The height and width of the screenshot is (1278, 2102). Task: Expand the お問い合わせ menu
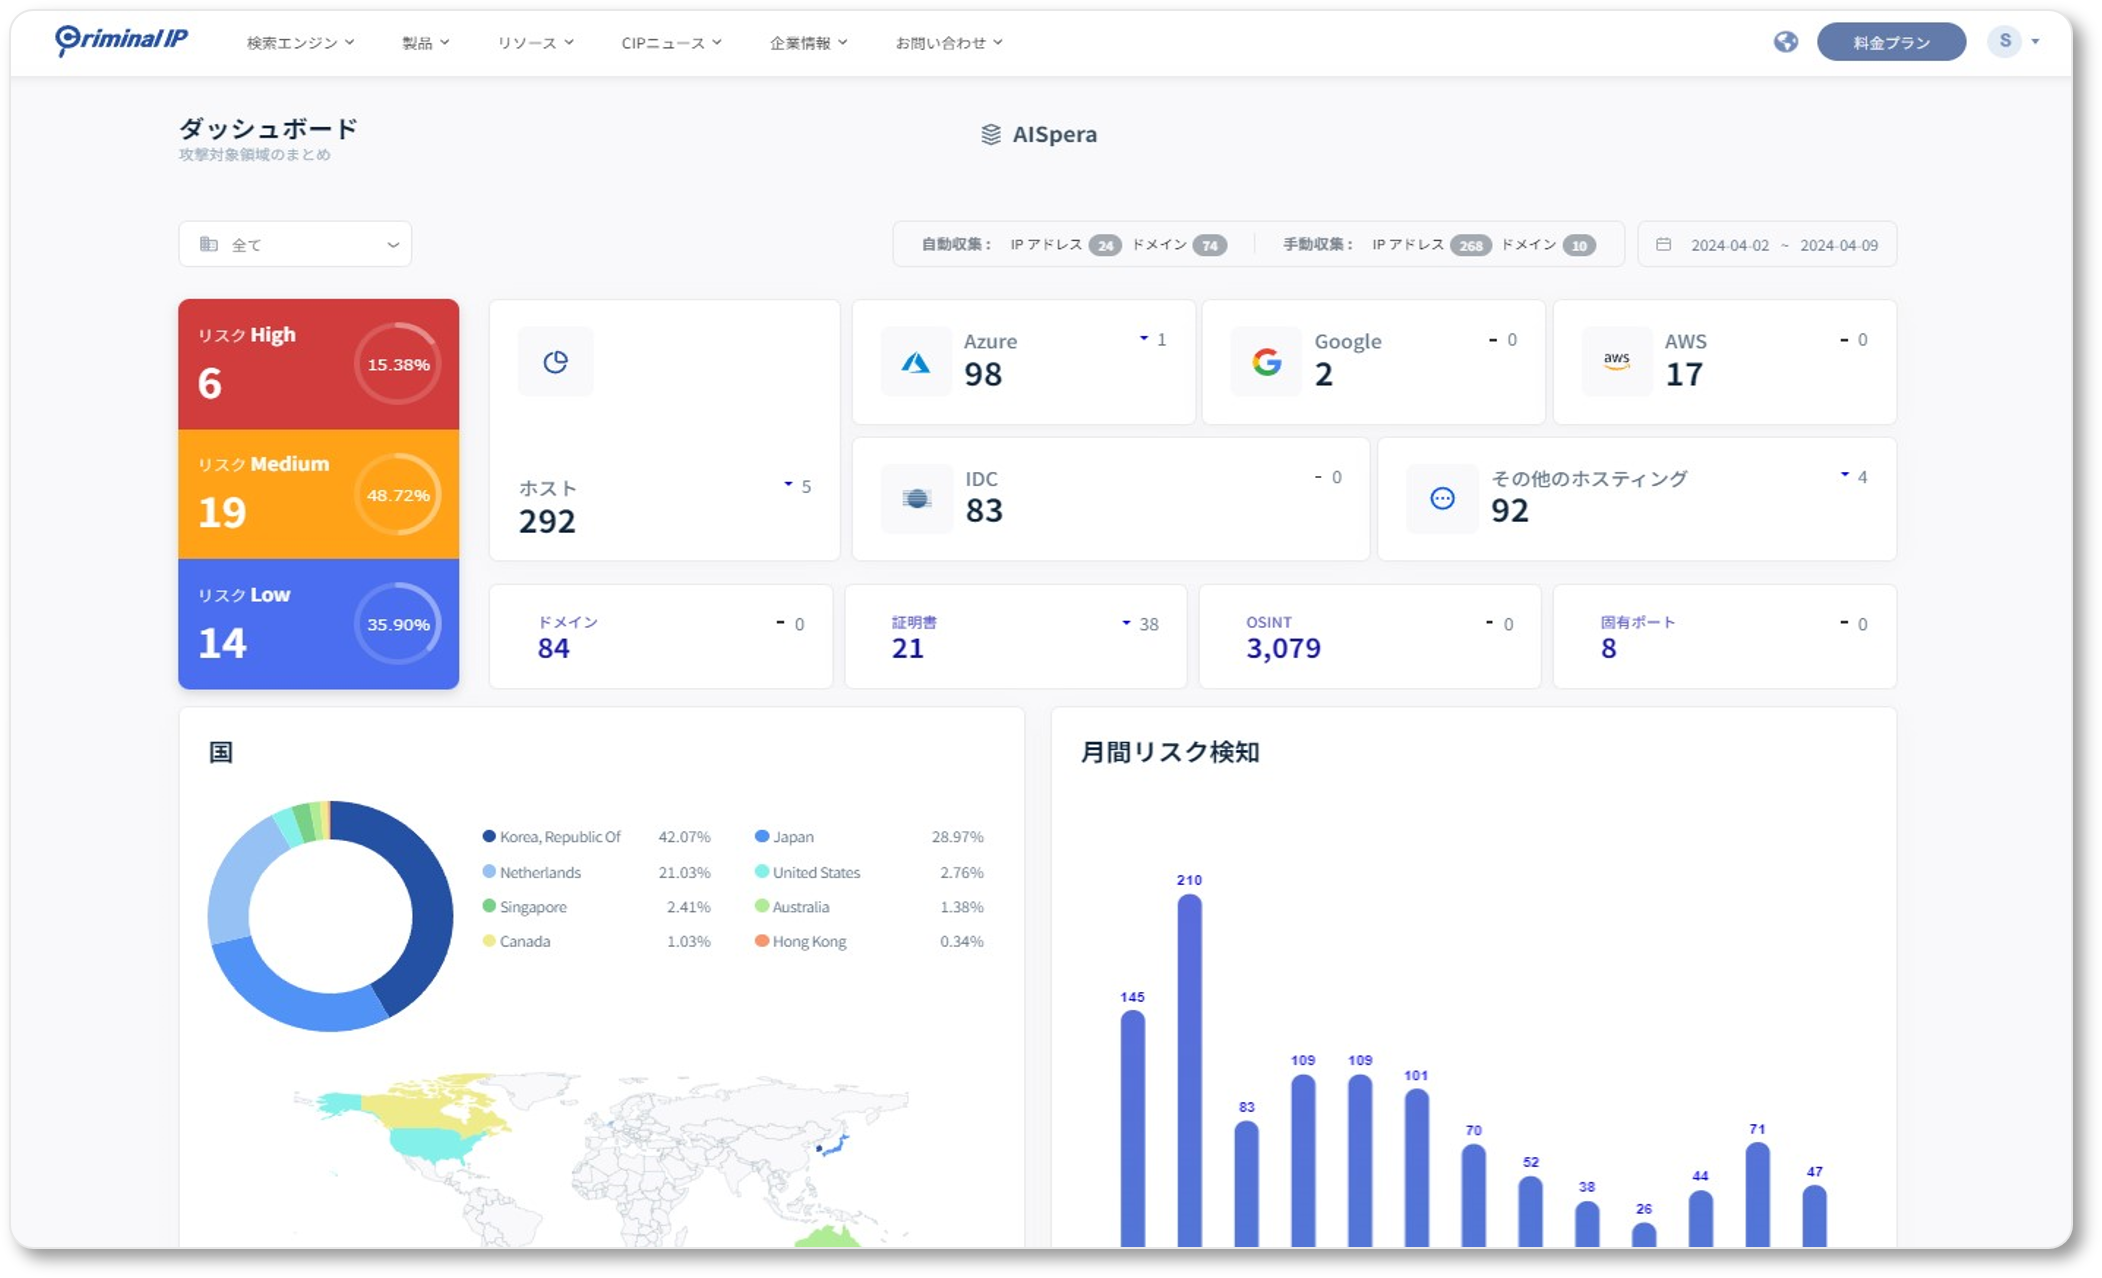(x=948, y=43)
